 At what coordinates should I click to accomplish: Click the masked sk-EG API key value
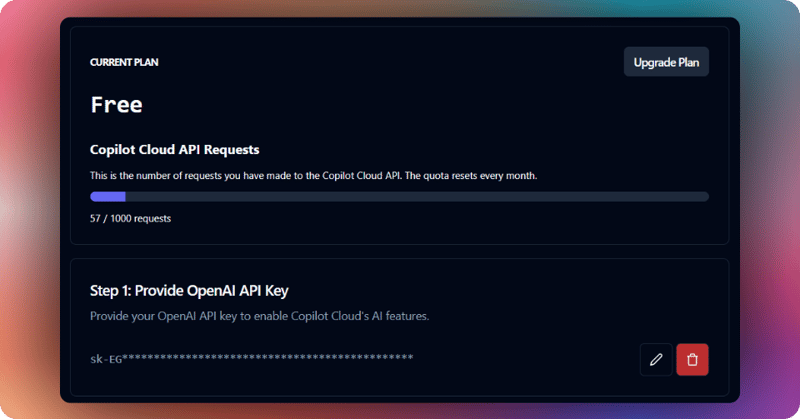pos(252,358)
